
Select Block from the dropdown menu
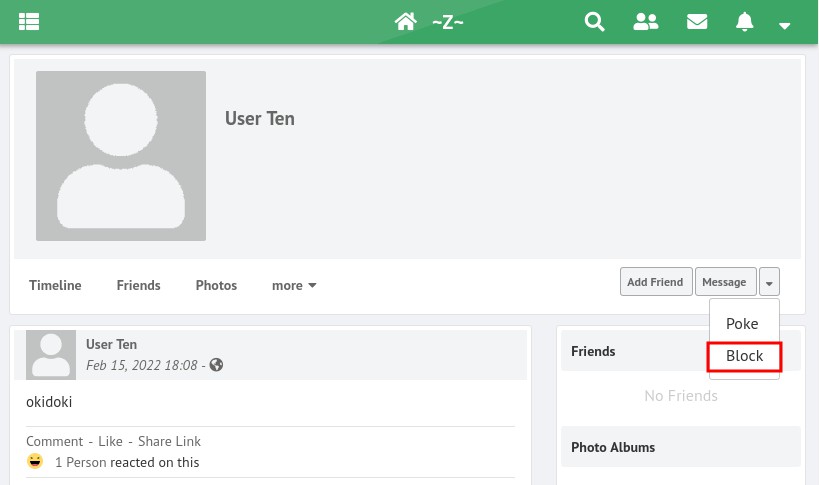click(744, 356)
